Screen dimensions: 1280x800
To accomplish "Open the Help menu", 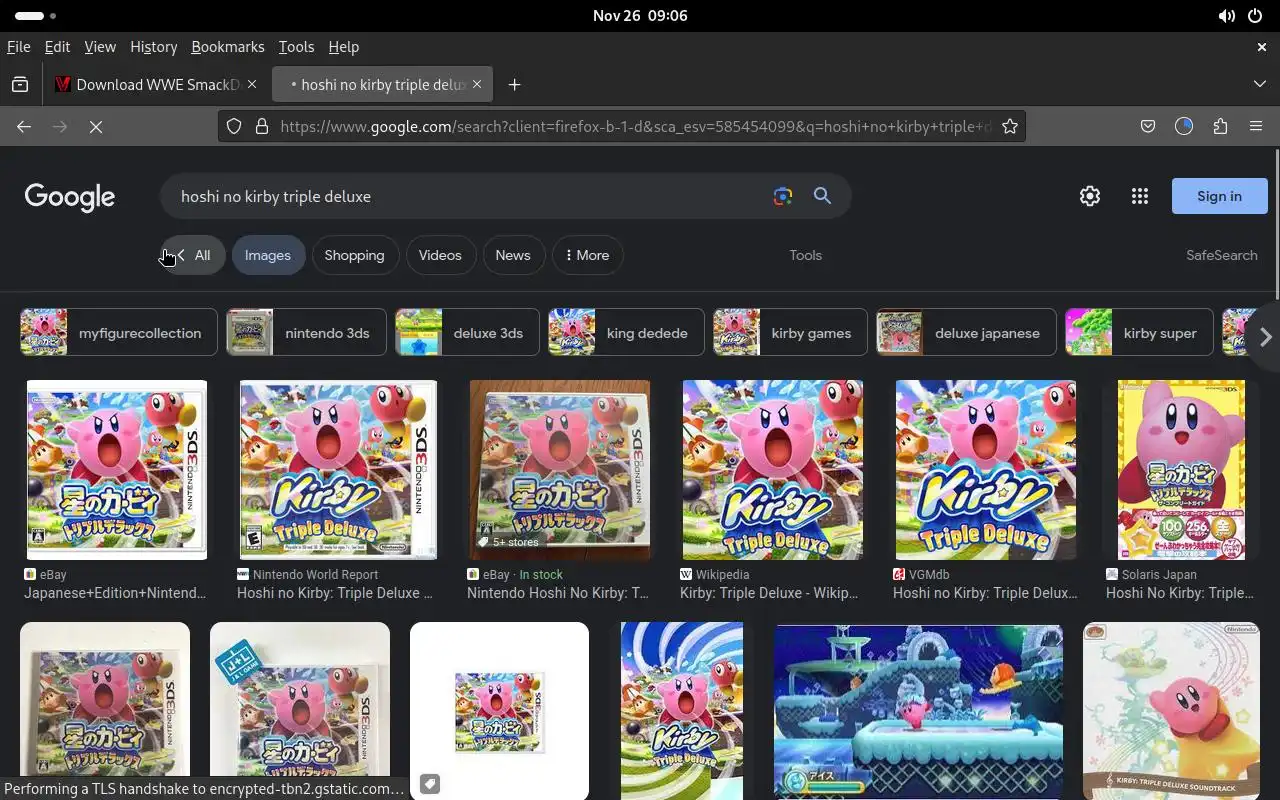I will [343, 47].
